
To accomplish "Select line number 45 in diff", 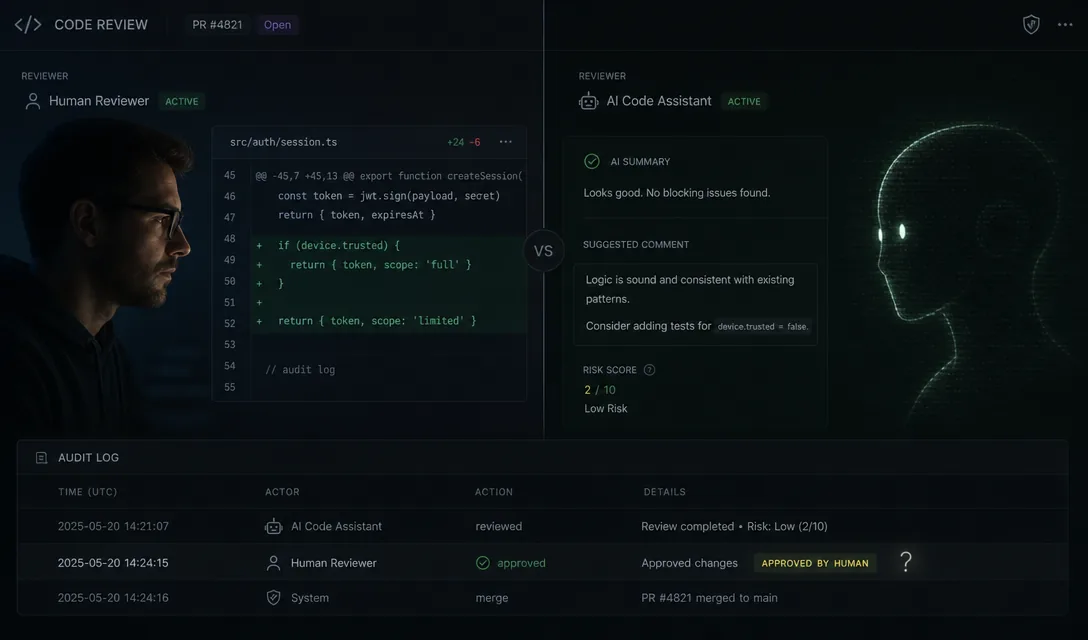I will [230, 176].
